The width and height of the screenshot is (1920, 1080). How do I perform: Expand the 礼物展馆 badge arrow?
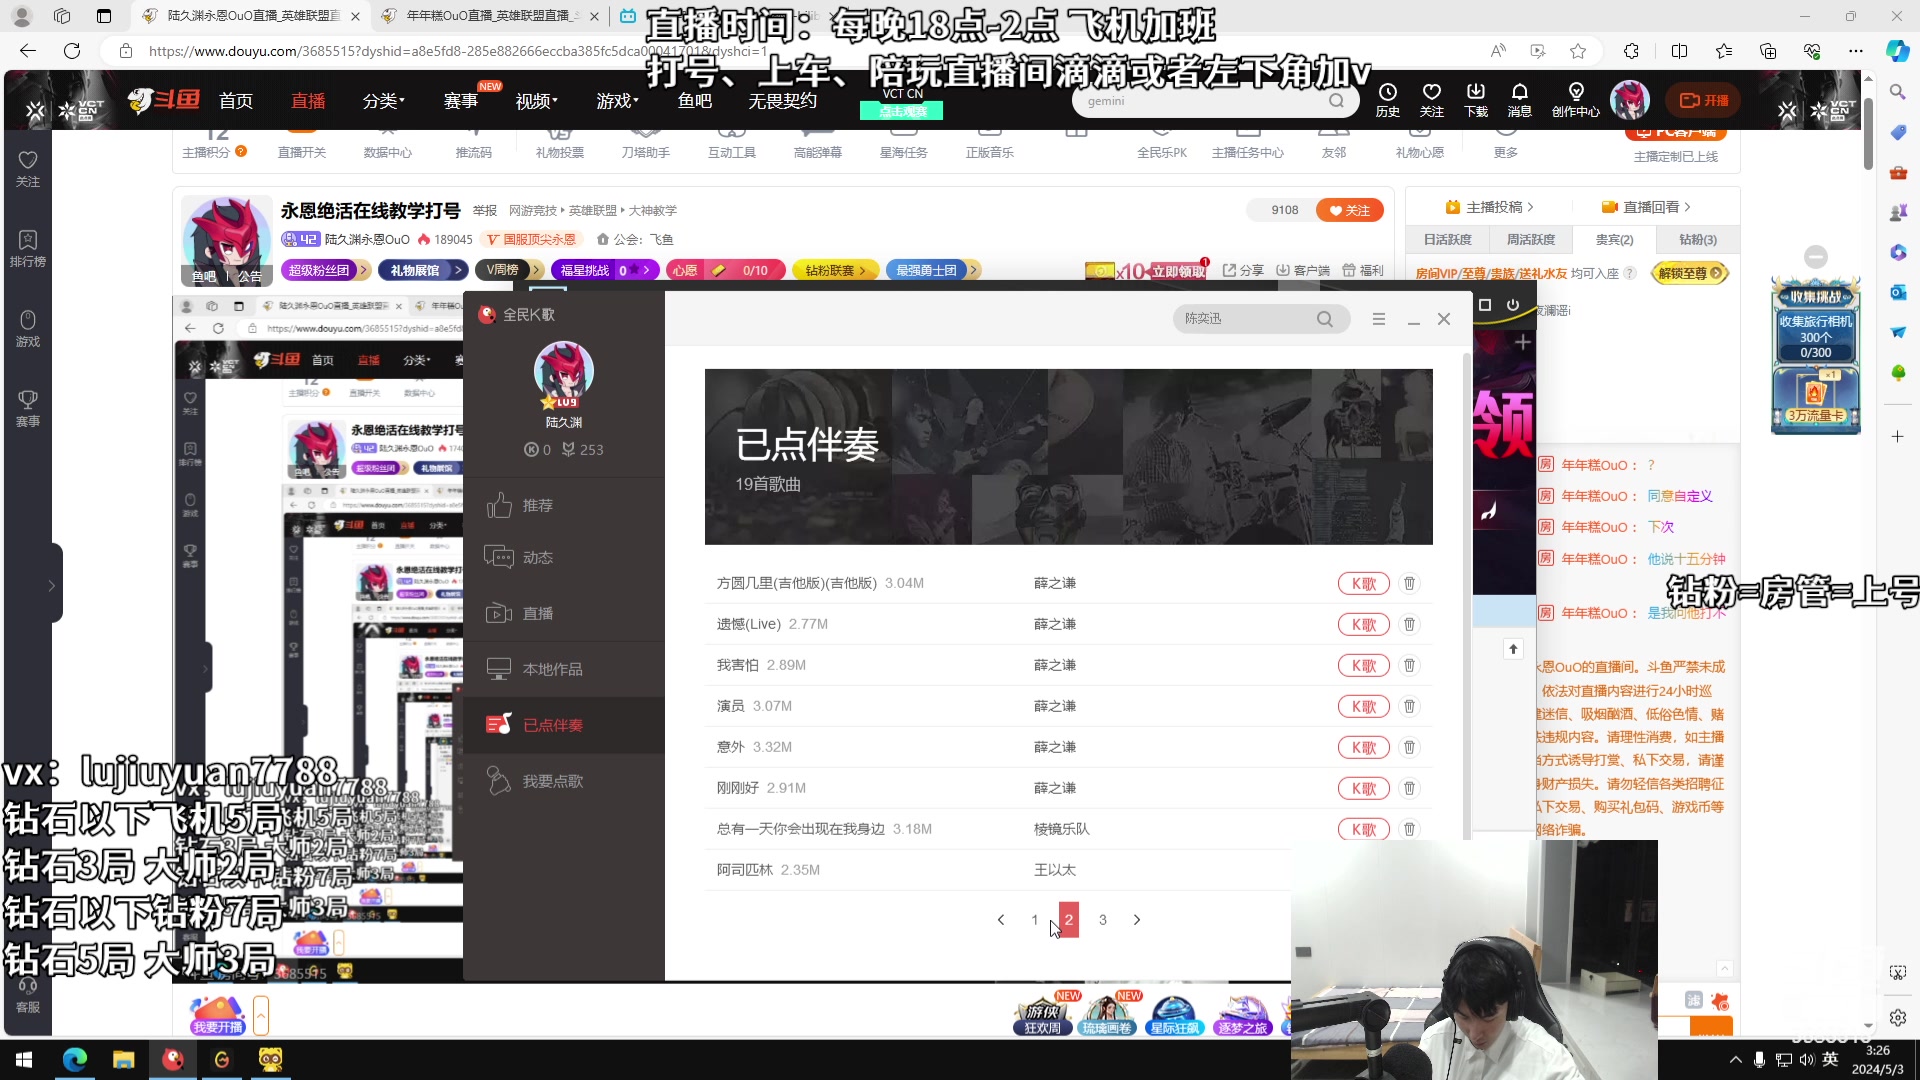click(x=459, y=270)
